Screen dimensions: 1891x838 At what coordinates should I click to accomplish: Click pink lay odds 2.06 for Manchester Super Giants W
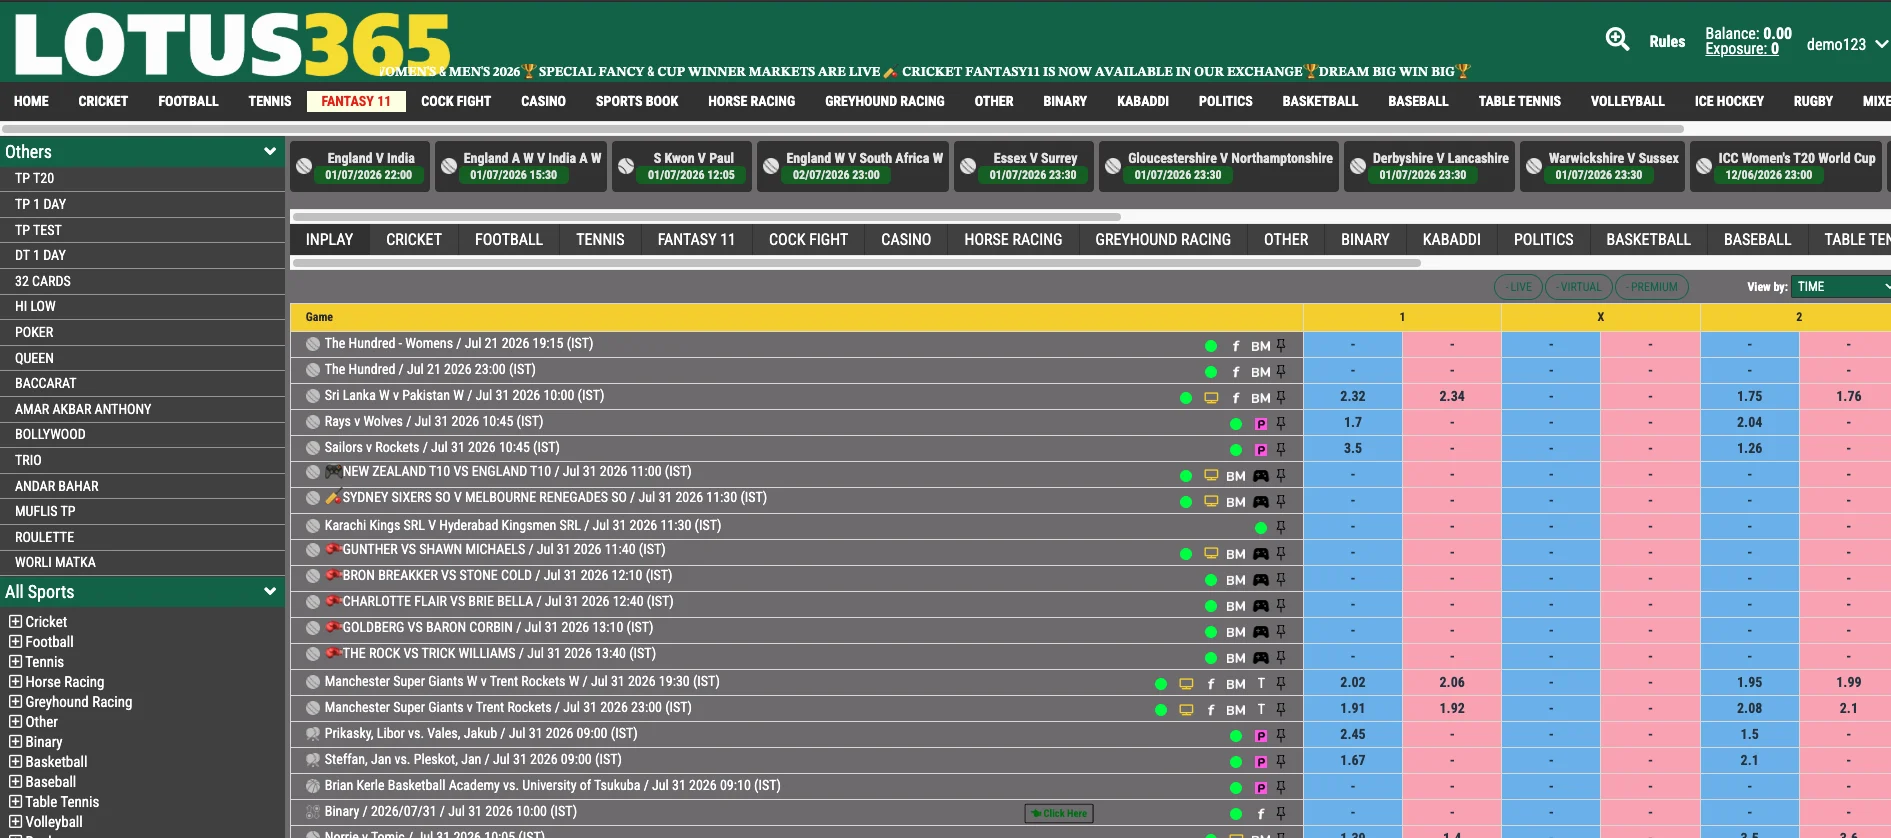tap(1452, 683)
